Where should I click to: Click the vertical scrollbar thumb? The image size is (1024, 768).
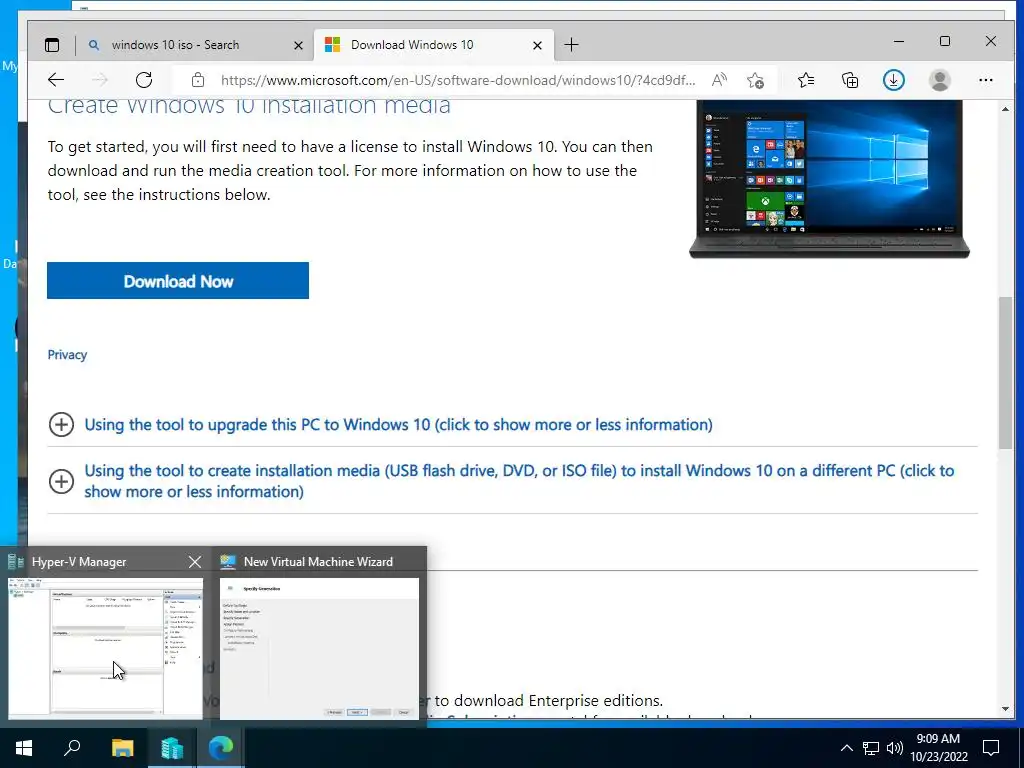[x=1005, y=372]
